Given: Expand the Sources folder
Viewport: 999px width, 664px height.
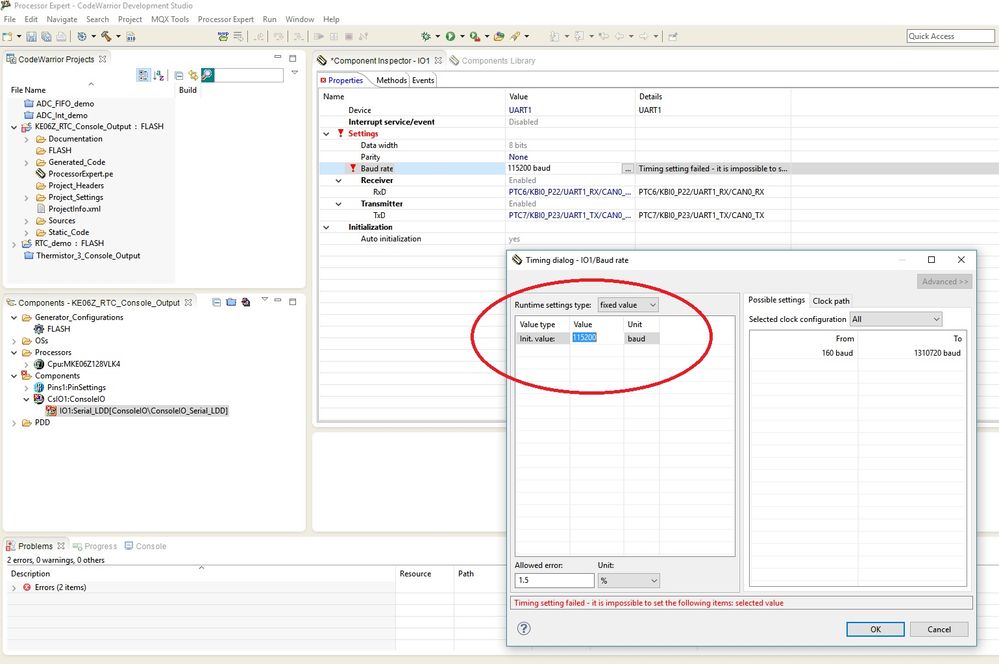Looking at the screenshot, I should (26, 221).
